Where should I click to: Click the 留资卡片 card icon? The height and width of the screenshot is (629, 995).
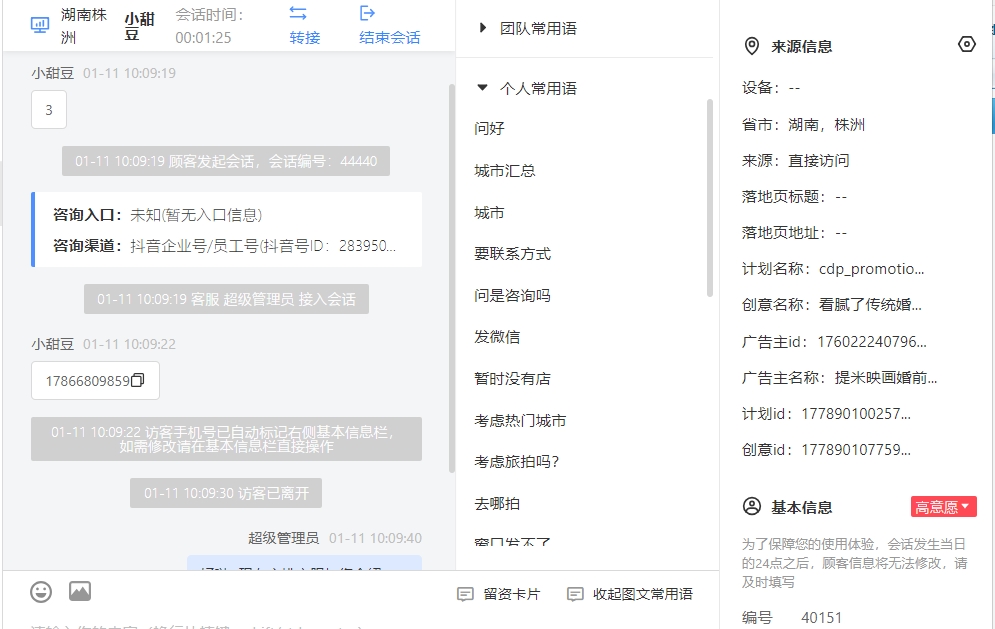(465, 594)
